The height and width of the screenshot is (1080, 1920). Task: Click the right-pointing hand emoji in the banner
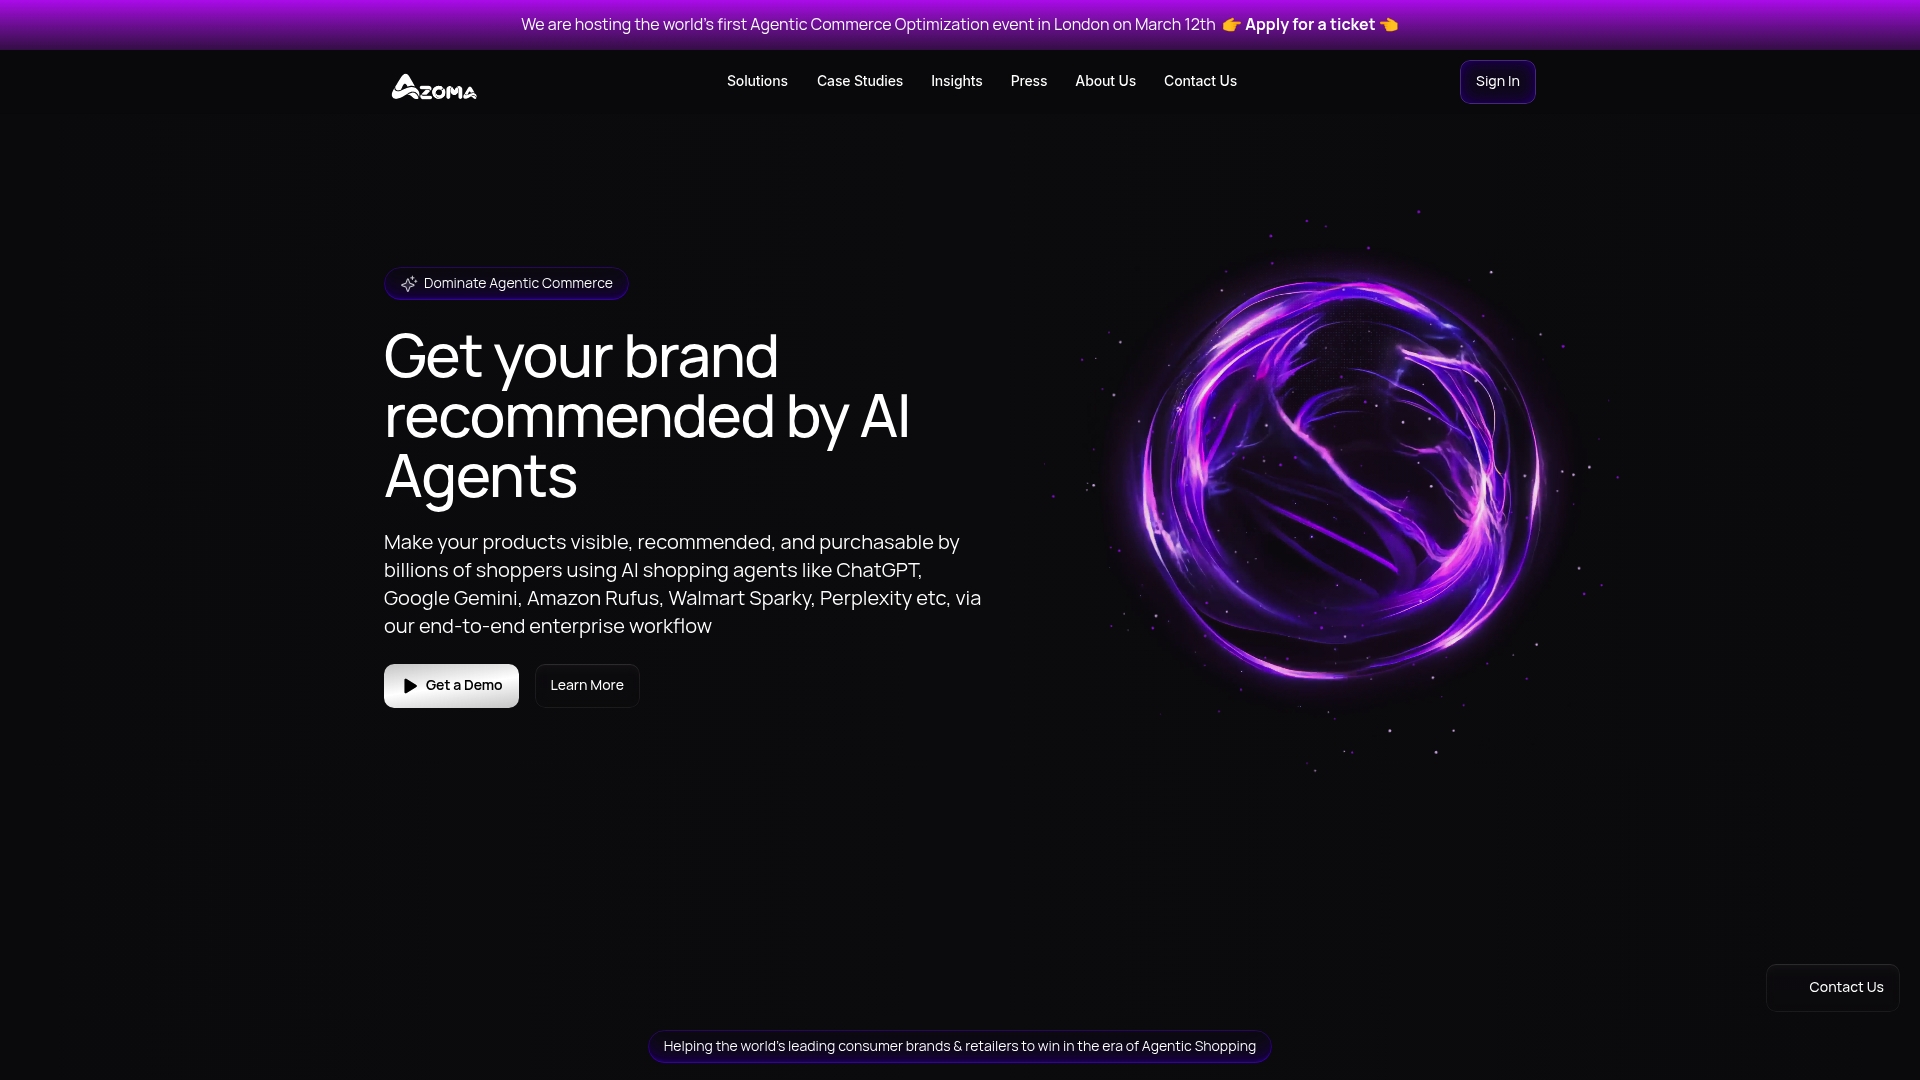click(x=1231, y=25)
